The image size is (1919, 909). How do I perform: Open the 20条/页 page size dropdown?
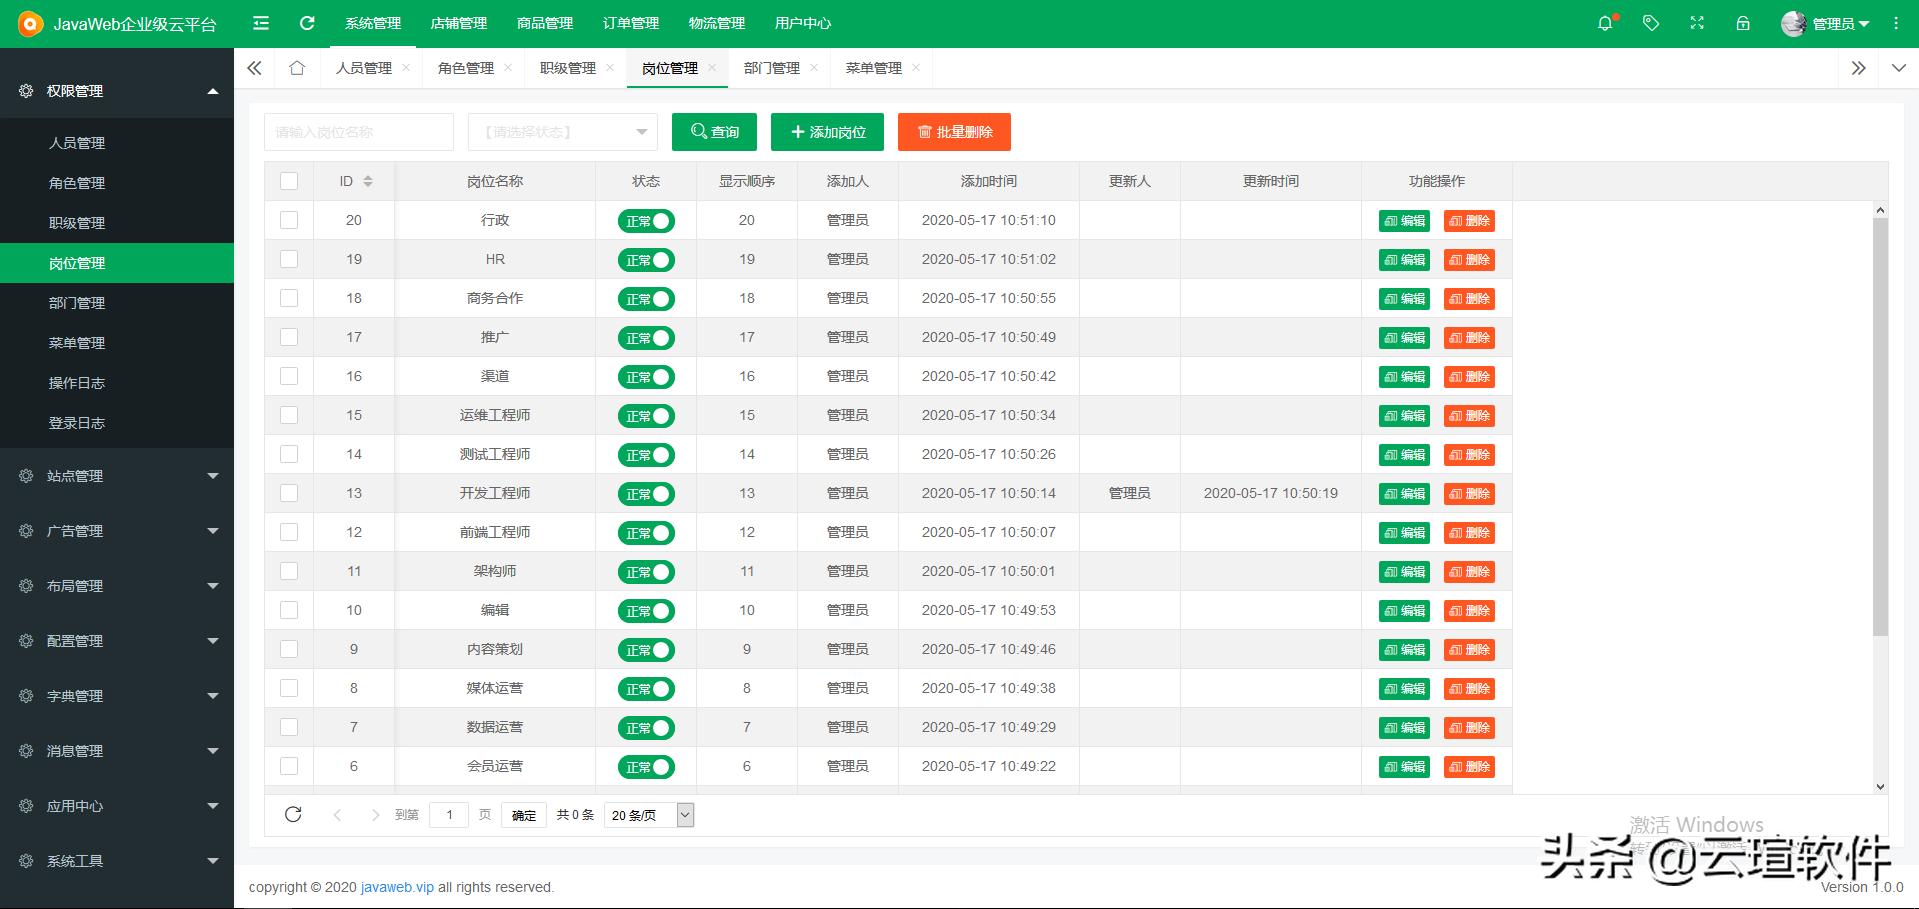point(648,814)
